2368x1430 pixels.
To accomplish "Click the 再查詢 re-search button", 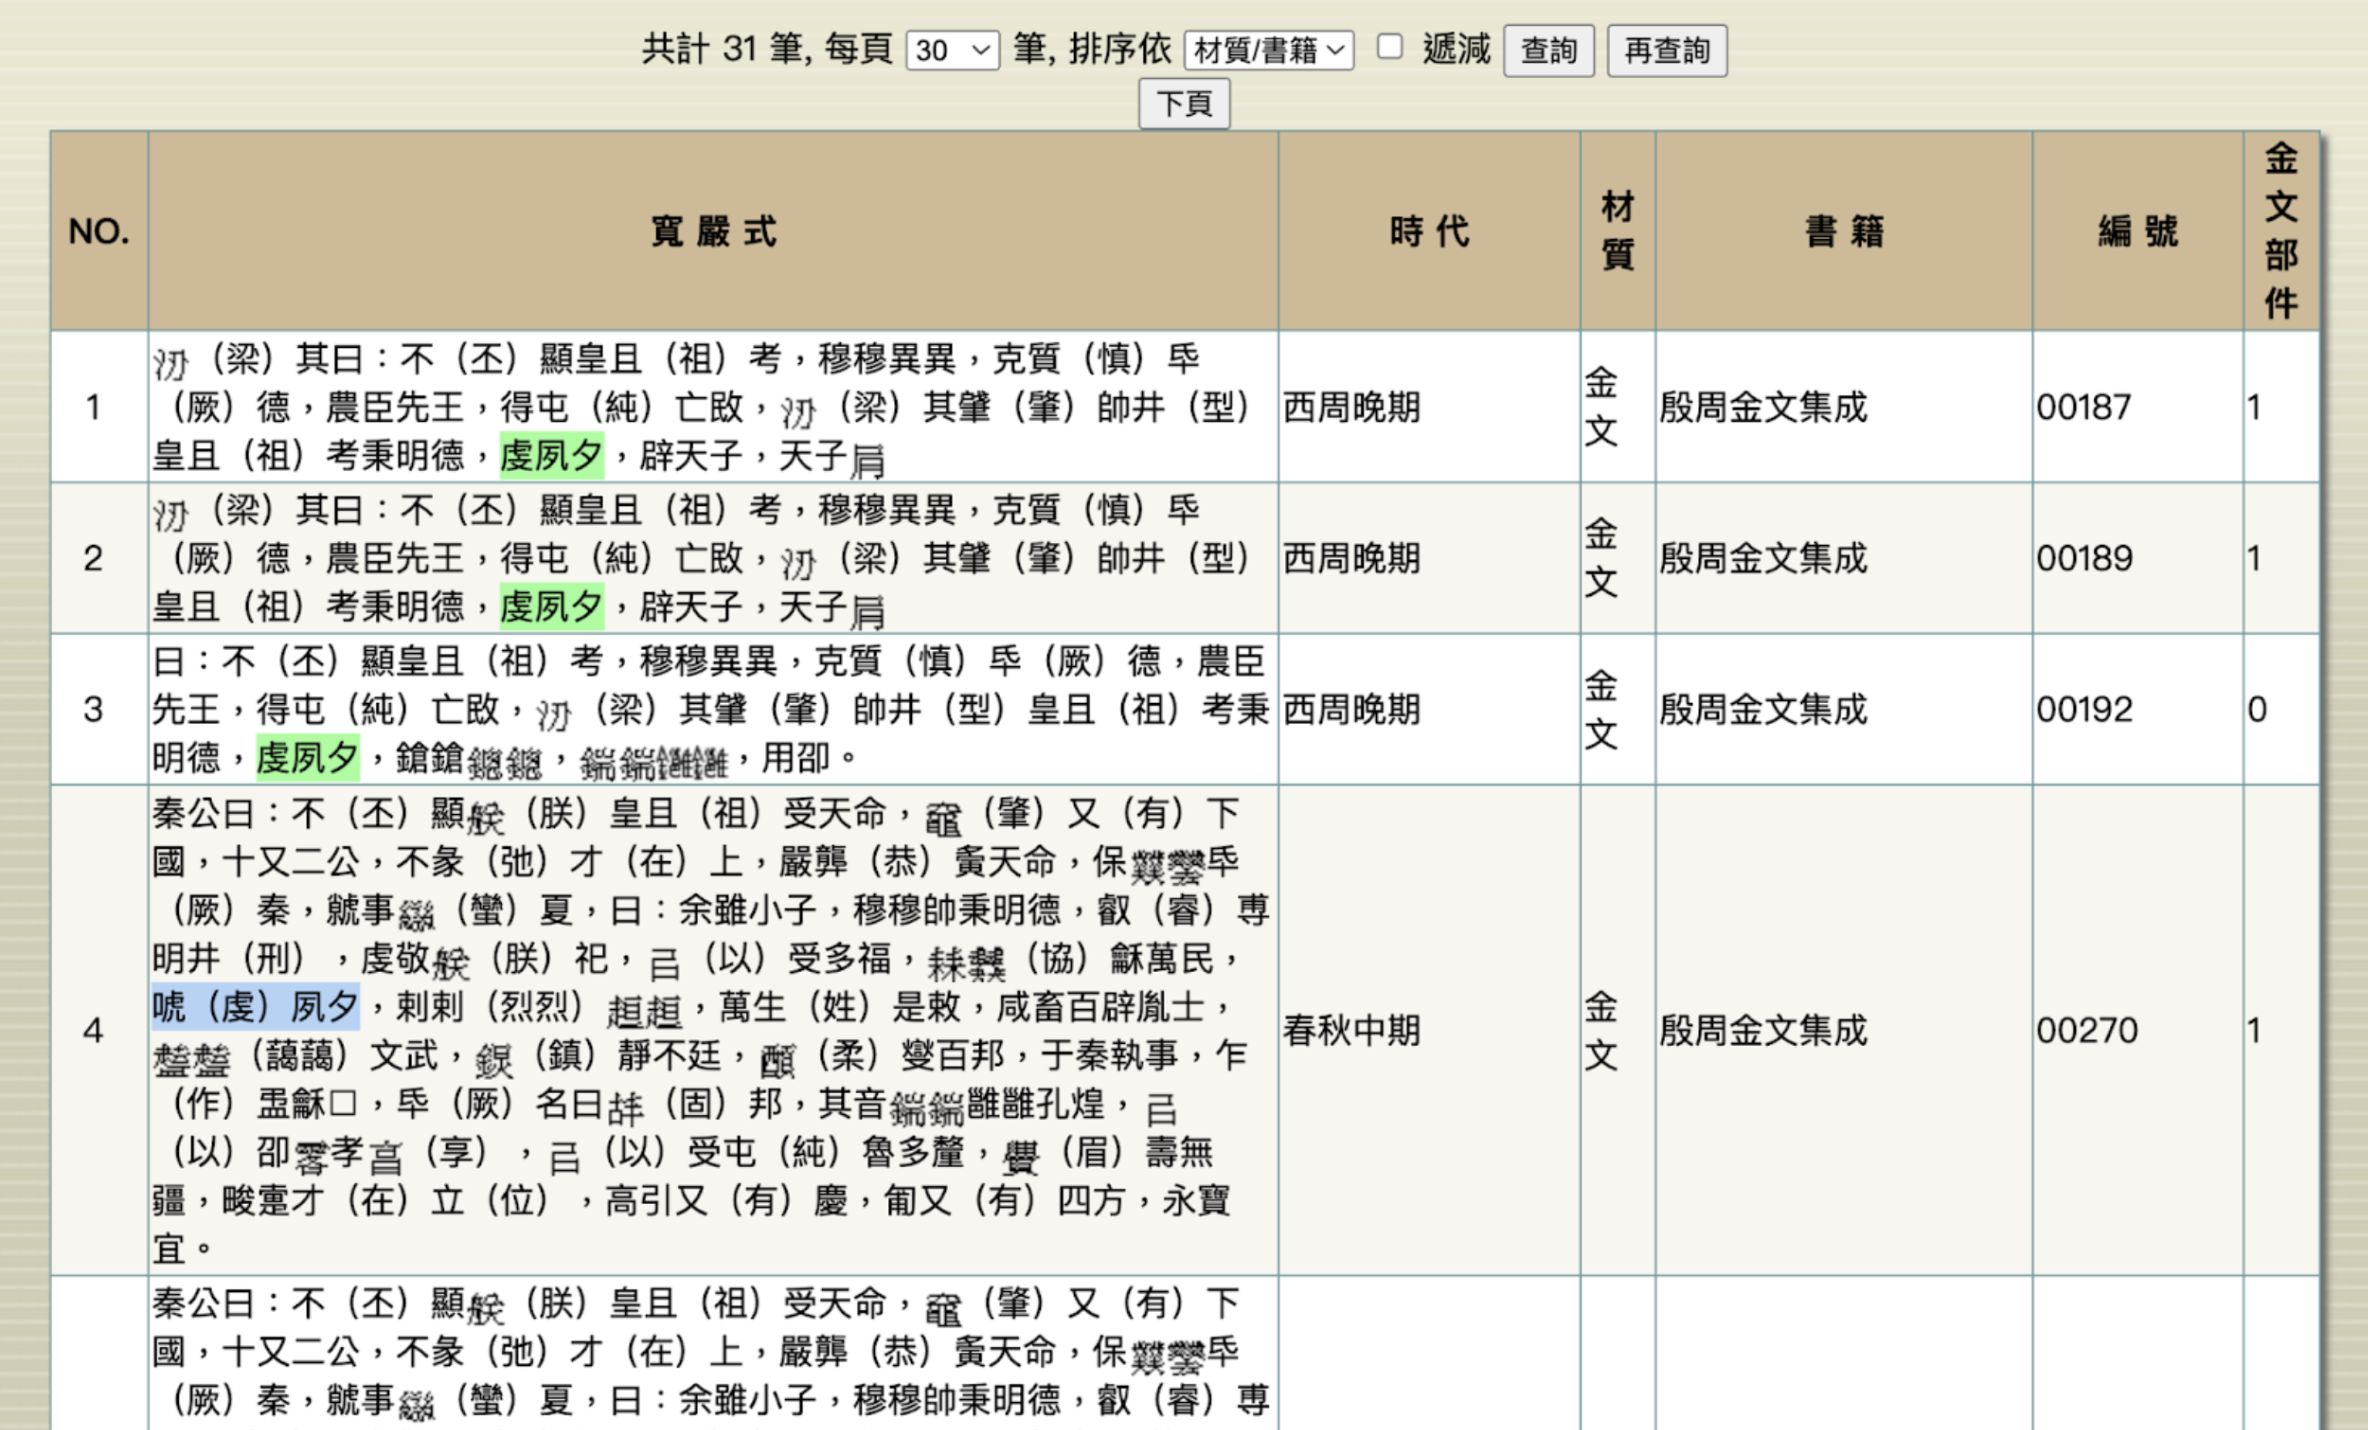I will (x=1666, y=50).
